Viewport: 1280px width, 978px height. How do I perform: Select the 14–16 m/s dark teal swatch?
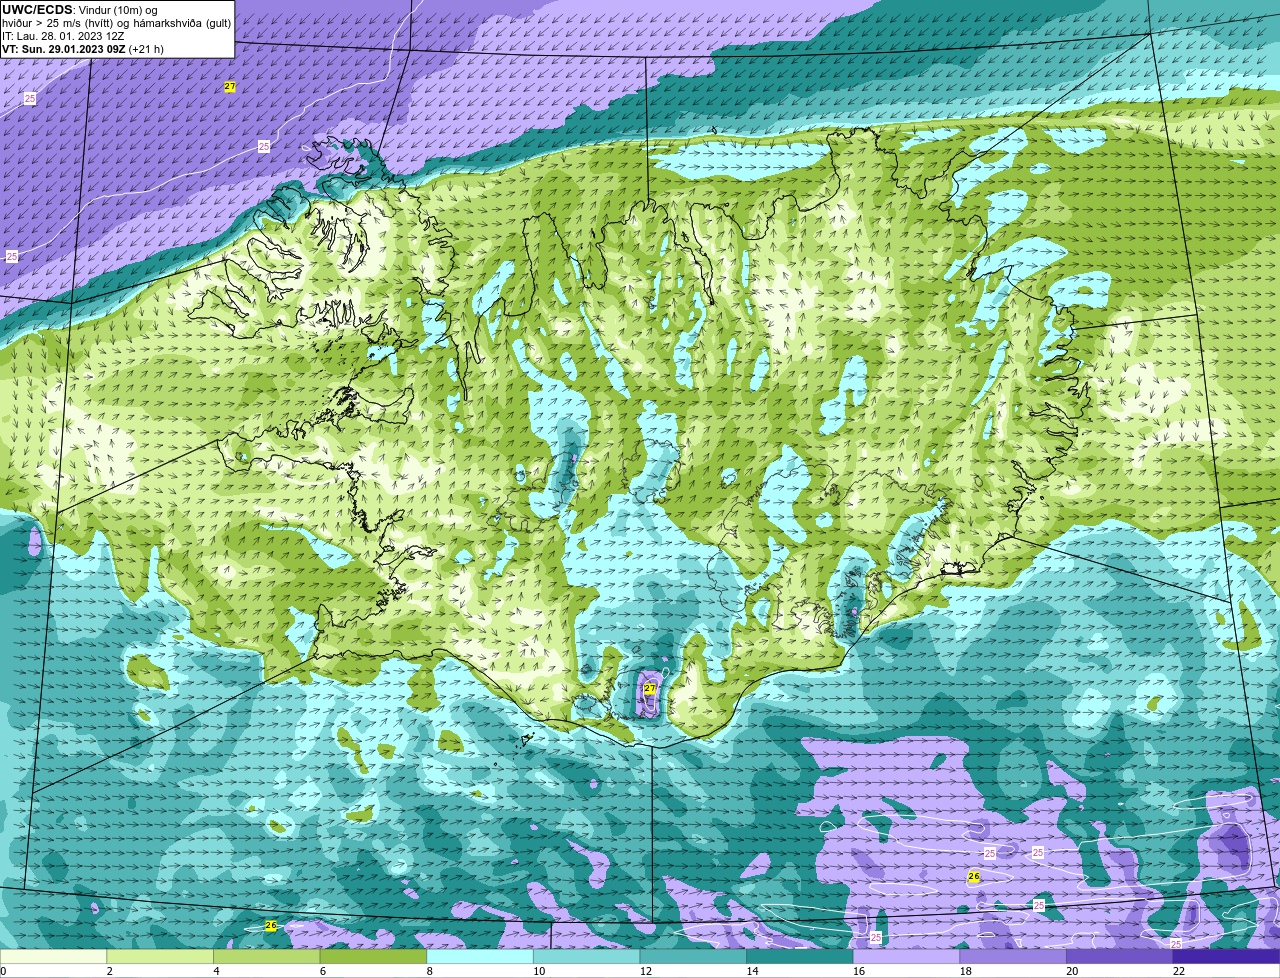pyautogui.click(x=800, y=956)
